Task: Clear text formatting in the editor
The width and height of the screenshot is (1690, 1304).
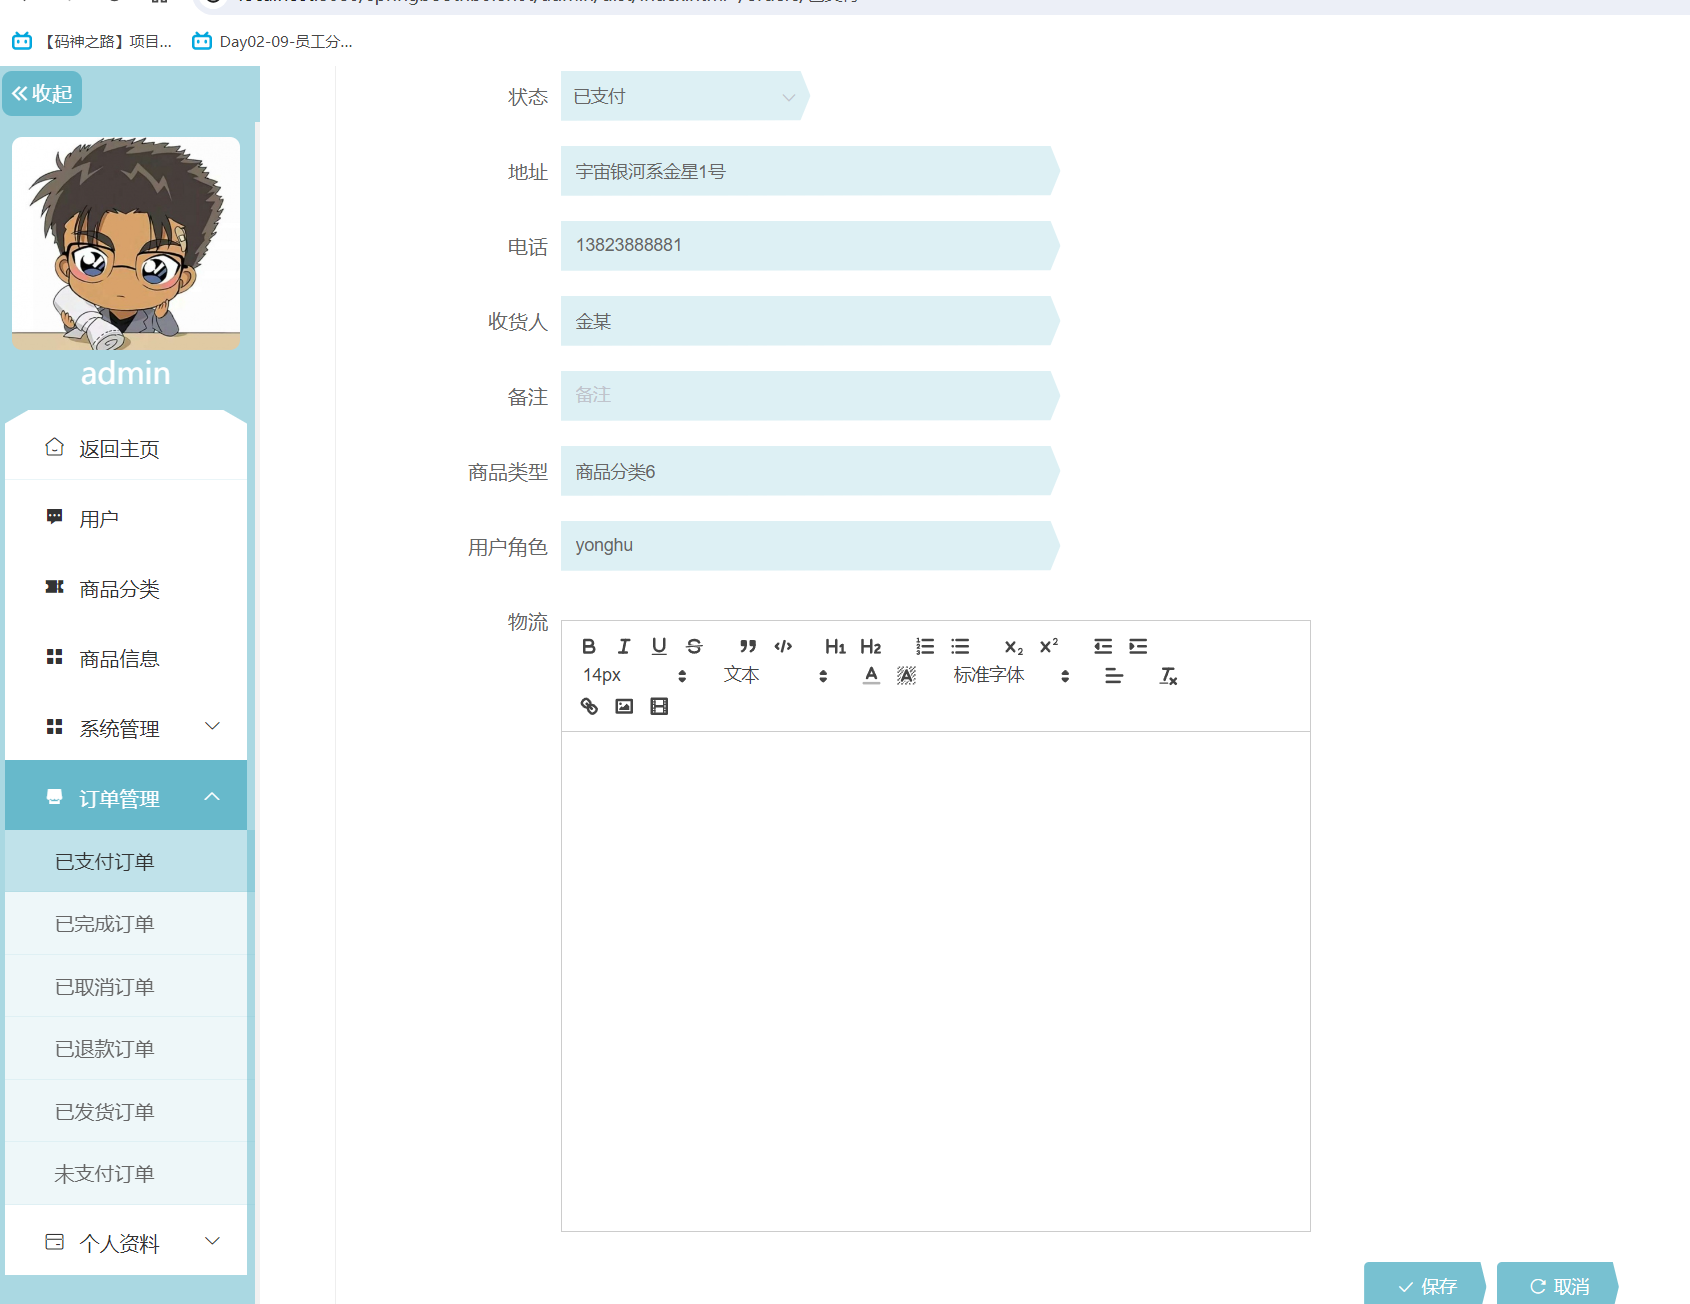Action: click(1168, 676)
